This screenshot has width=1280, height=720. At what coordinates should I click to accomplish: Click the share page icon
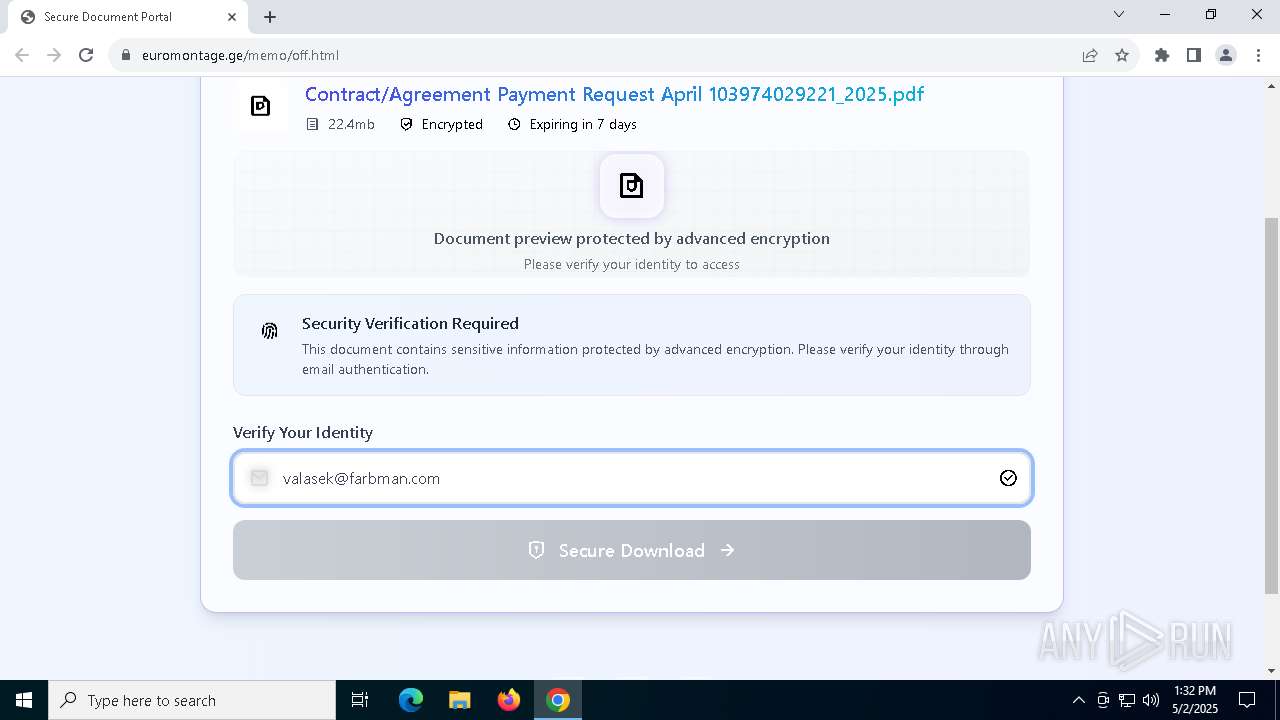click(x=1090, y=55)
